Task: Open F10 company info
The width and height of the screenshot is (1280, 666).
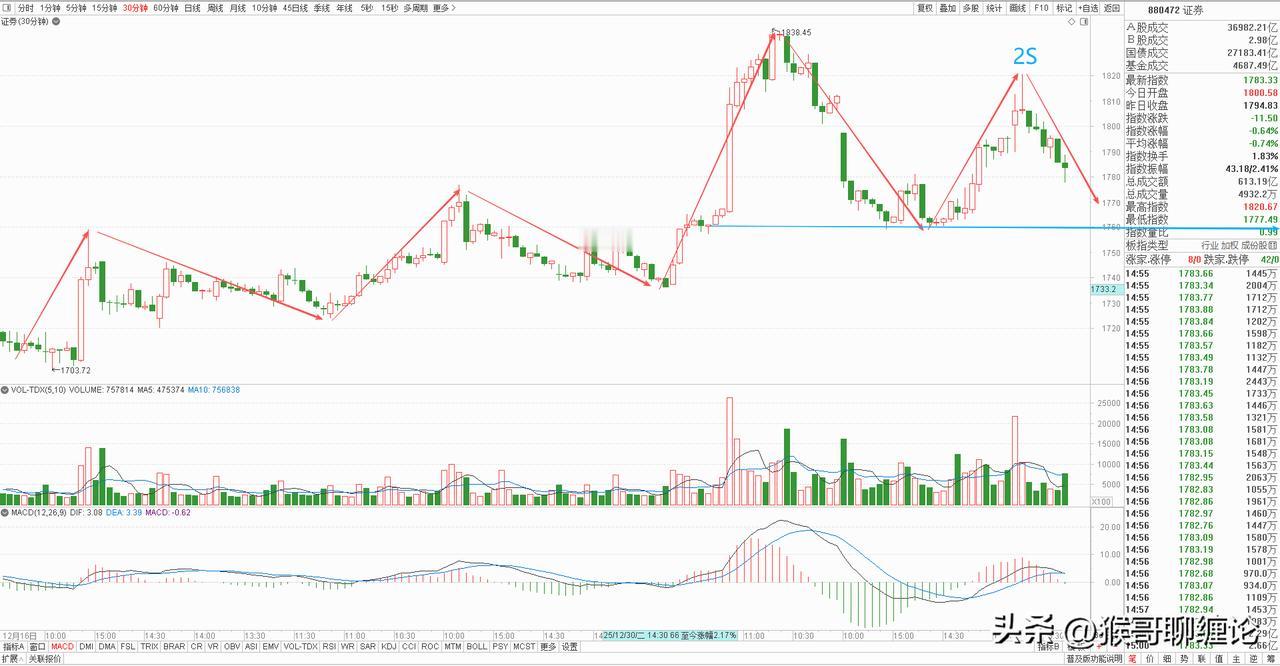Action: tap(1041, 8)
